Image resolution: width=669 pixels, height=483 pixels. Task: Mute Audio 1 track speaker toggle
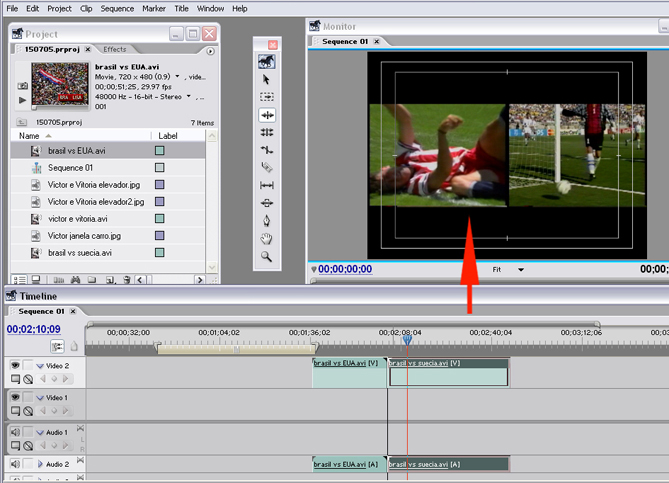[x=15, y=432]
